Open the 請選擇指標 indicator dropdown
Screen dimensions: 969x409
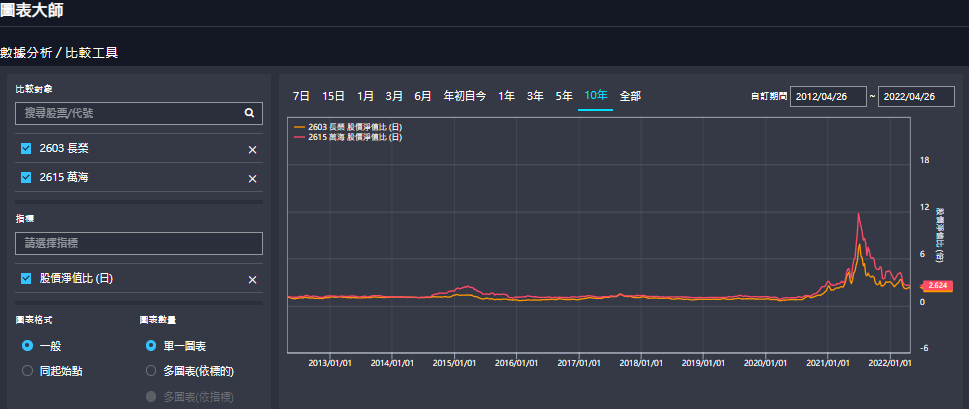click(x=139, y=243)
